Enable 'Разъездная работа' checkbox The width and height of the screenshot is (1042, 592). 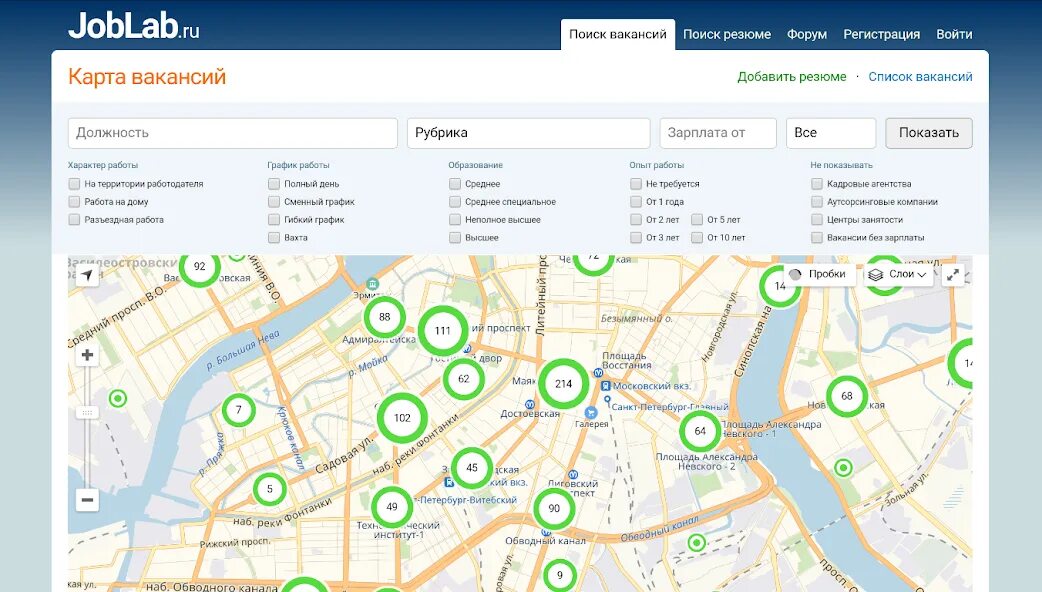point(74,219)
